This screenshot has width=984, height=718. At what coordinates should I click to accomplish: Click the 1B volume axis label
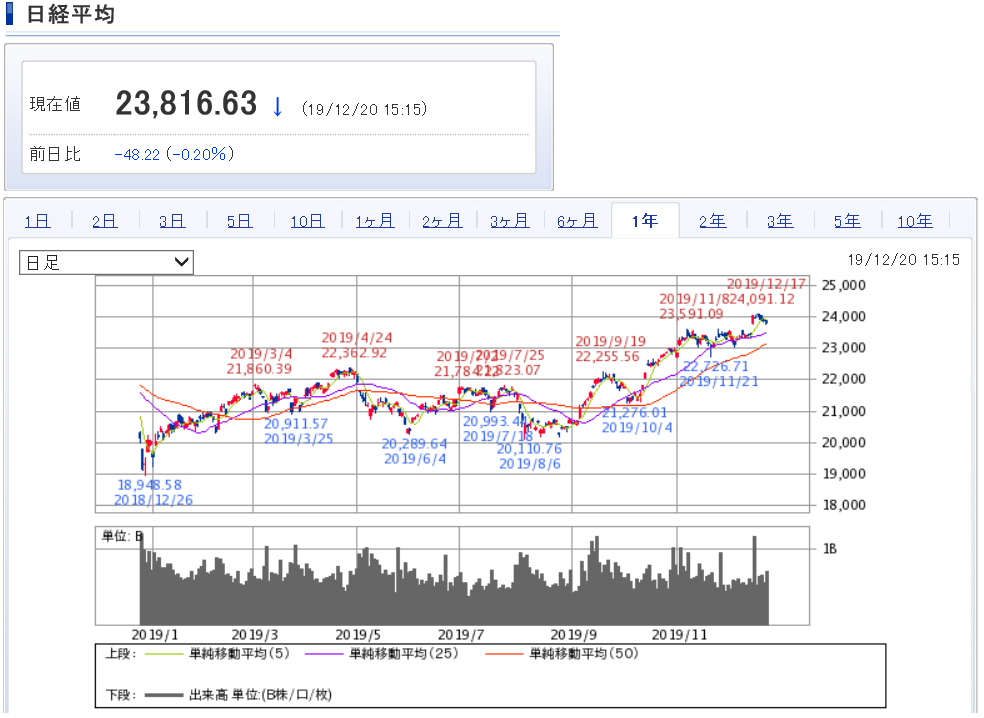tap(830, 549)
